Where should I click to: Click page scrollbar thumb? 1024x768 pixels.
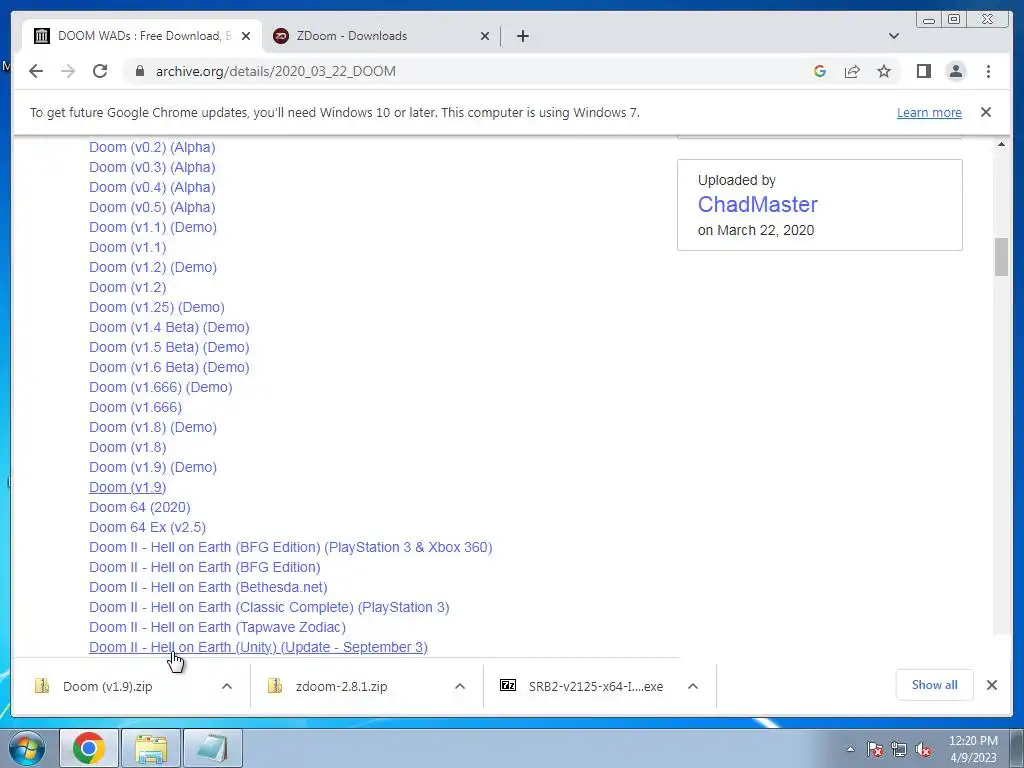(1001, 257)
